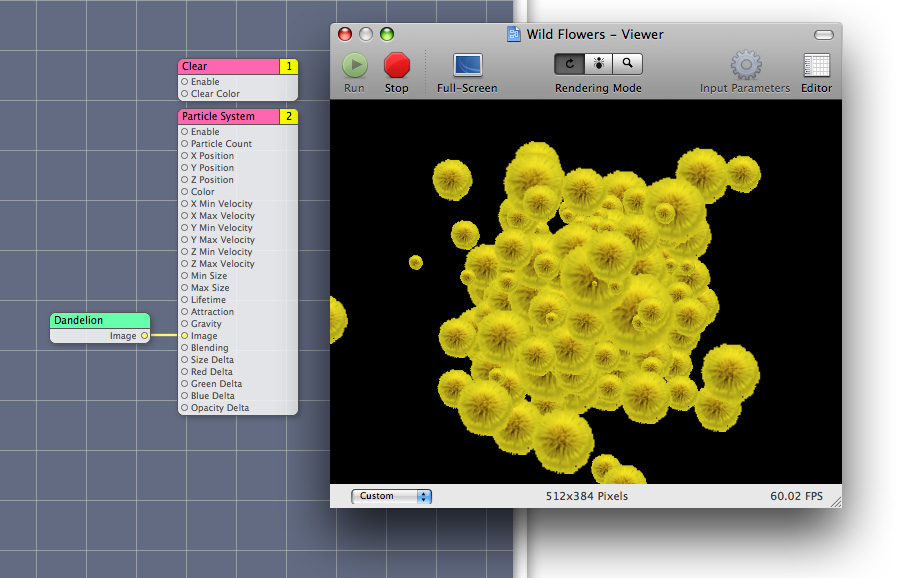The width and height of the screenshot is (913, 578).
Task: Open the Custom size dropdown
Action: (x=391, y=496)
